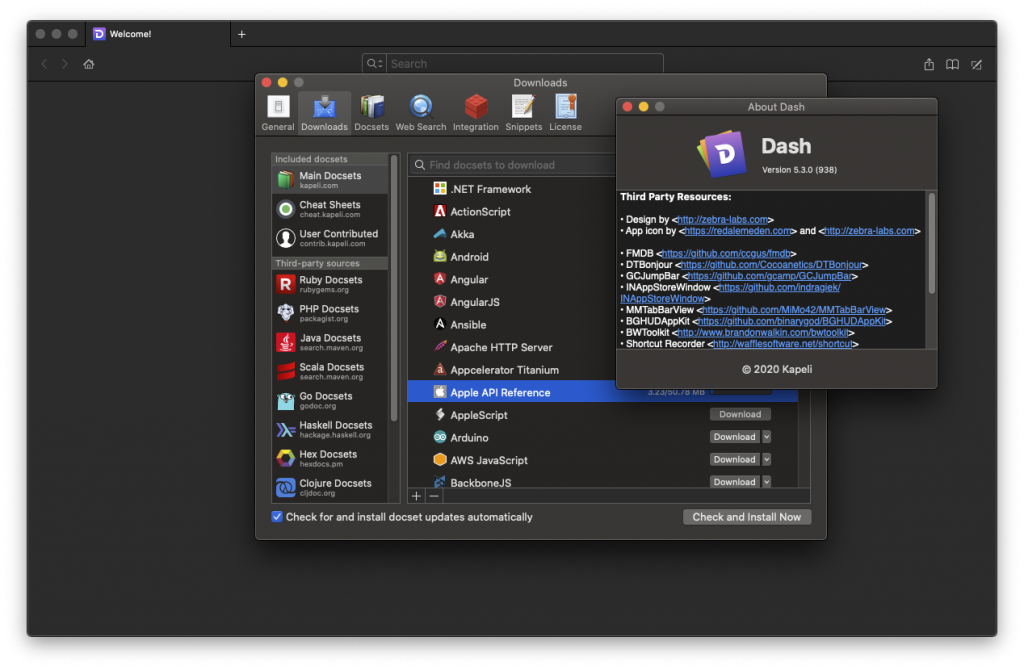Viewport: 1024px width, 670px height.
Task: Open the Snippets preferences pane
Action: [x=523, y=113]
